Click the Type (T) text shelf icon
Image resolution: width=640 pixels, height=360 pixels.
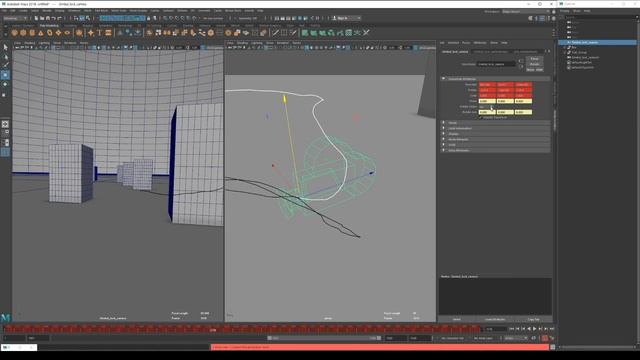99,33
